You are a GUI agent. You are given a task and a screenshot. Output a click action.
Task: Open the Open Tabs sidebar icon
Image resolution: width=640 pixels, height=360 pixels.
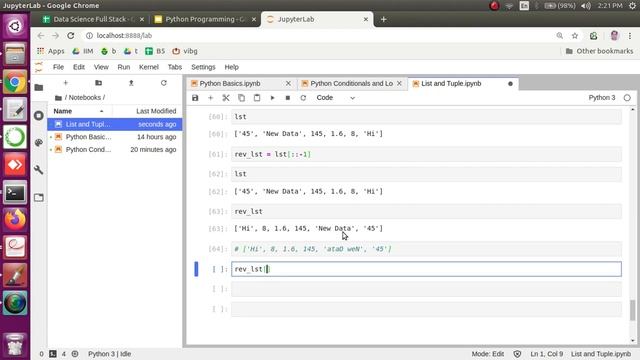coord(39,198)
